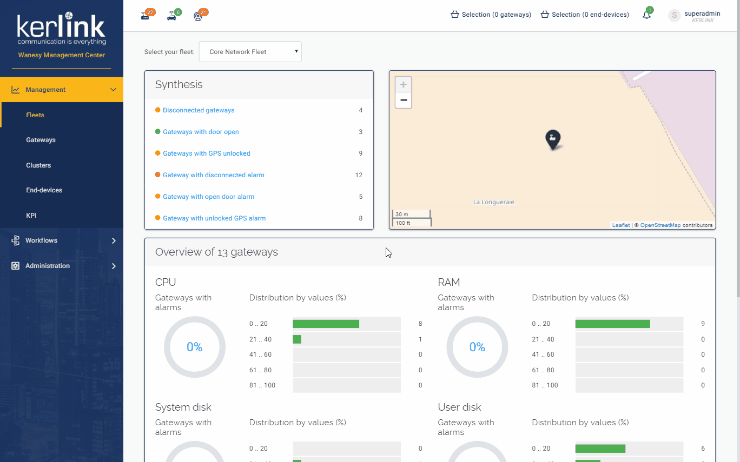Open Selection (0 gateways) basket
740x462 pixels.
(490, 15)
